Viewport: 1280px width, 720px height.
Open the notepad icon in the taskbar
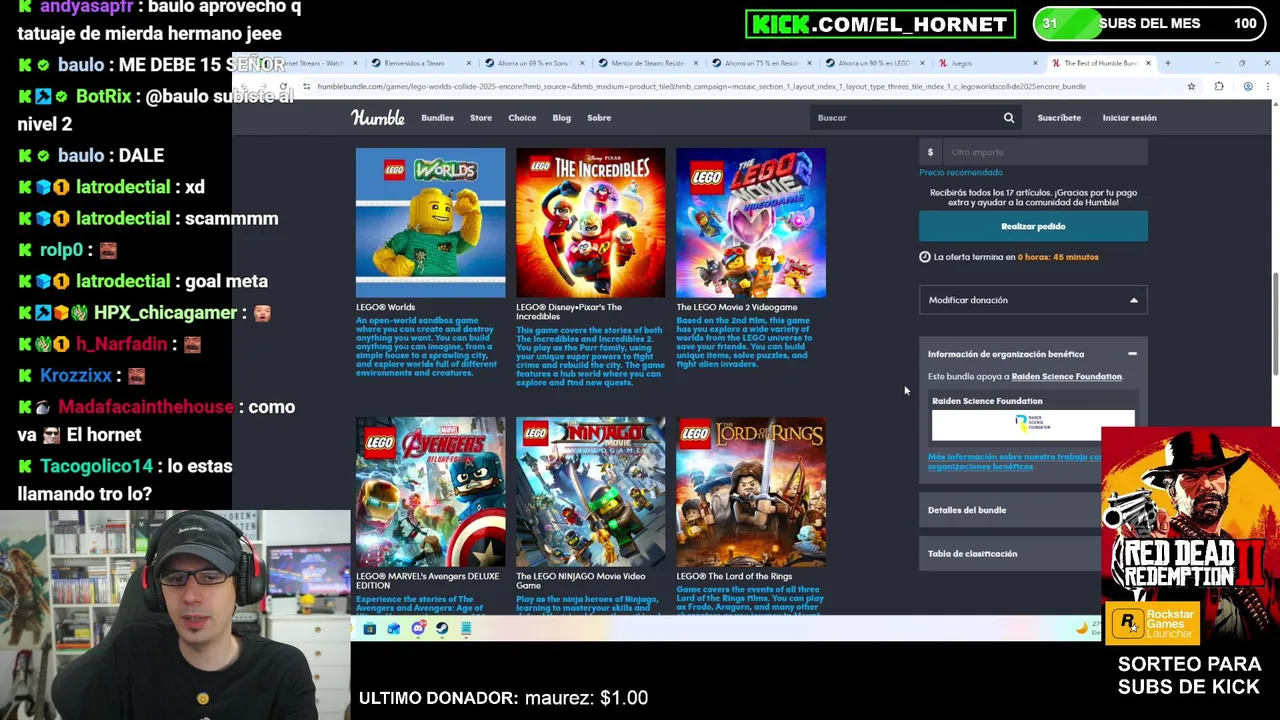[x=465, y=628]
